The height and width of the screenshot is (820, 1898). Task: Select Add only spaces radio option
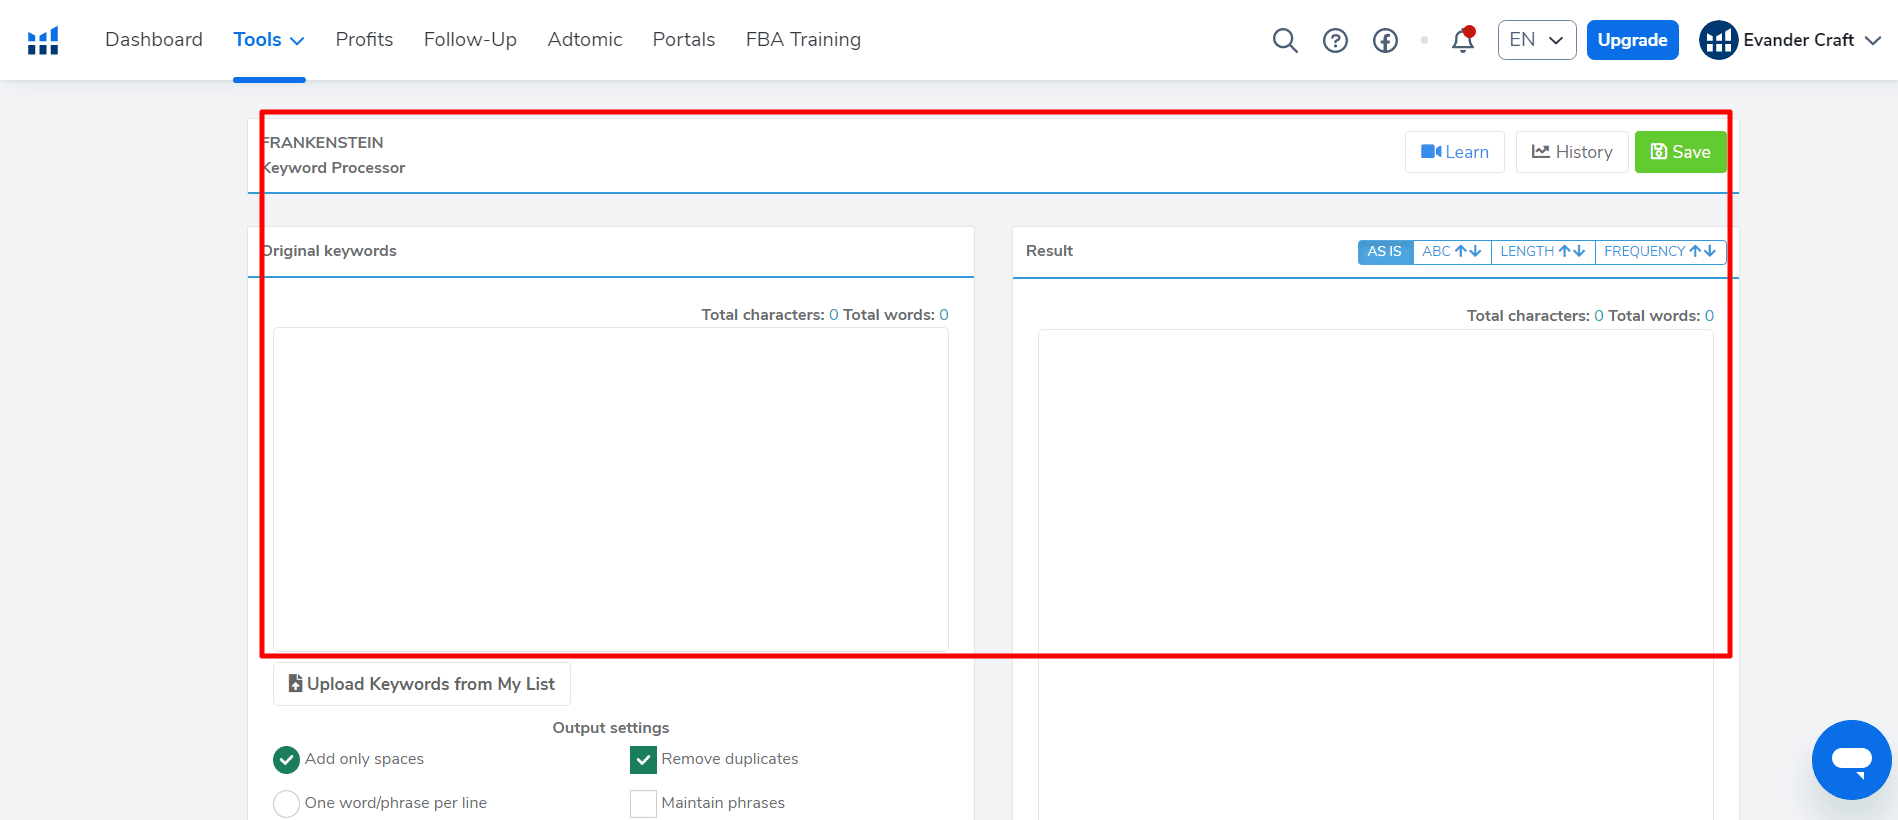coord(286,760)
